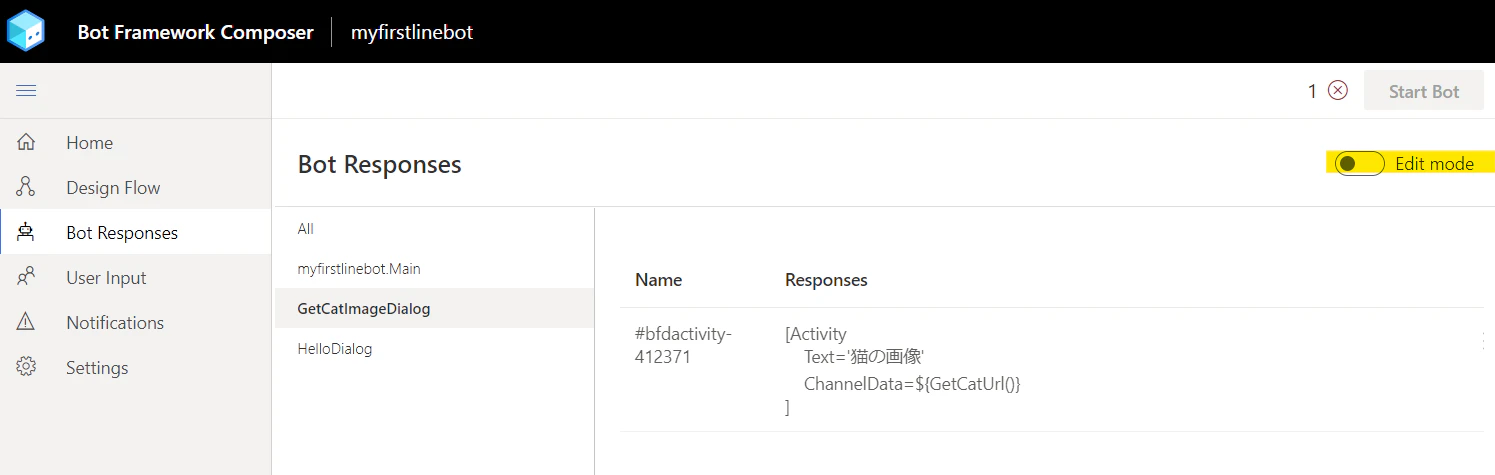The image size is (1495, 475).
Task: Collapse the sidebar with the hamburger icon
Action: (x=26, y=91)
